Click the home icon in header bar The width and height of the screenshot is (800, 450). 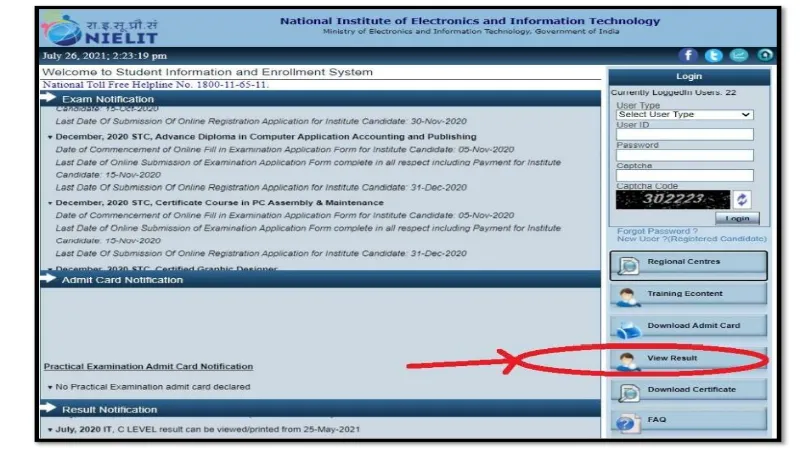pyautogui.click(x=765, y=55)
